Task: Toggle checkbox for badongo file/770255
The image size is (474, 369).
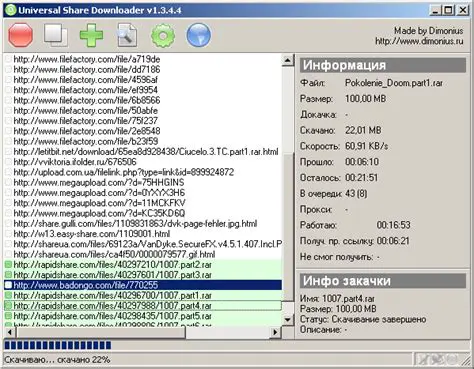Action: [9, 285]
